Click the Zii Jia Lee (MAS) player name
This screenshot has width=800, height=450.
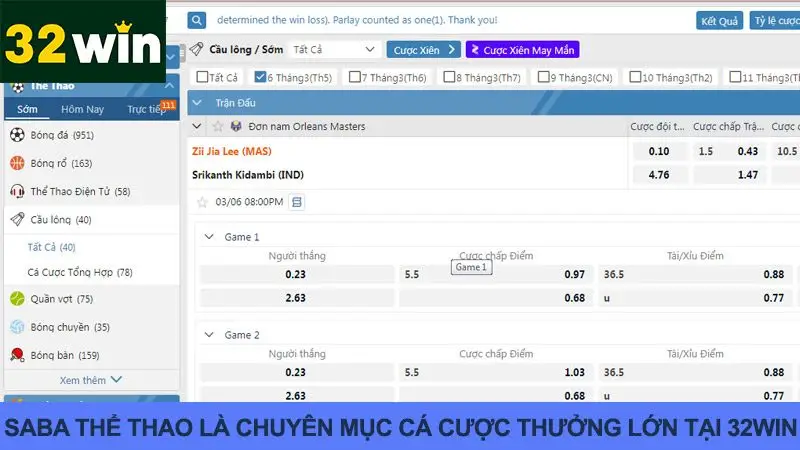pos(232,151)
